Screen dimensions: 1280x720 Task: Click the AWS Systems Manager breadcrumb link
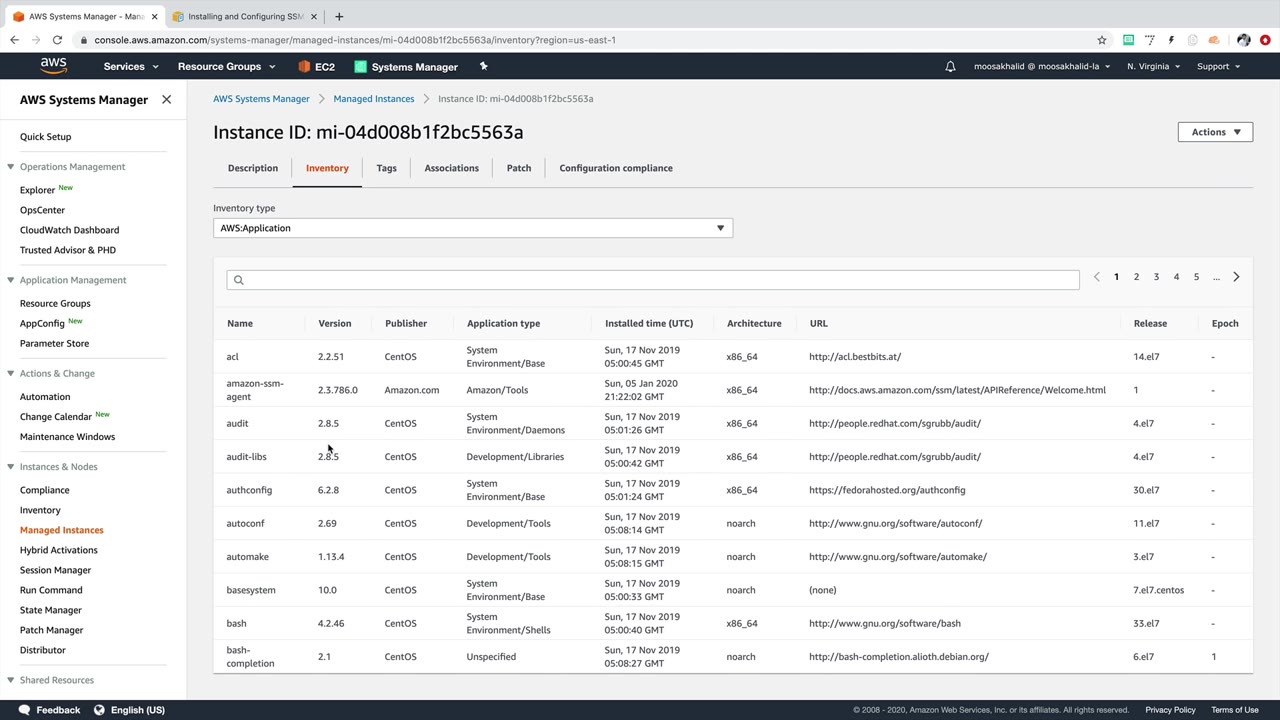(x=261, y=99)
